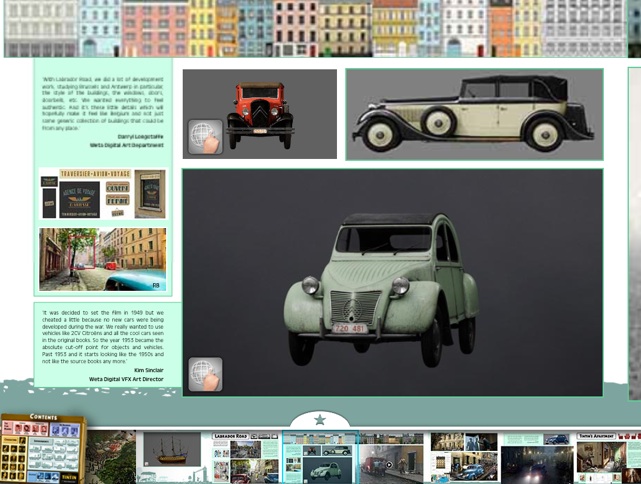Go to the sailing ship page thumbnail
Screen dimensions: 641x484
click(x=172, y=457)
